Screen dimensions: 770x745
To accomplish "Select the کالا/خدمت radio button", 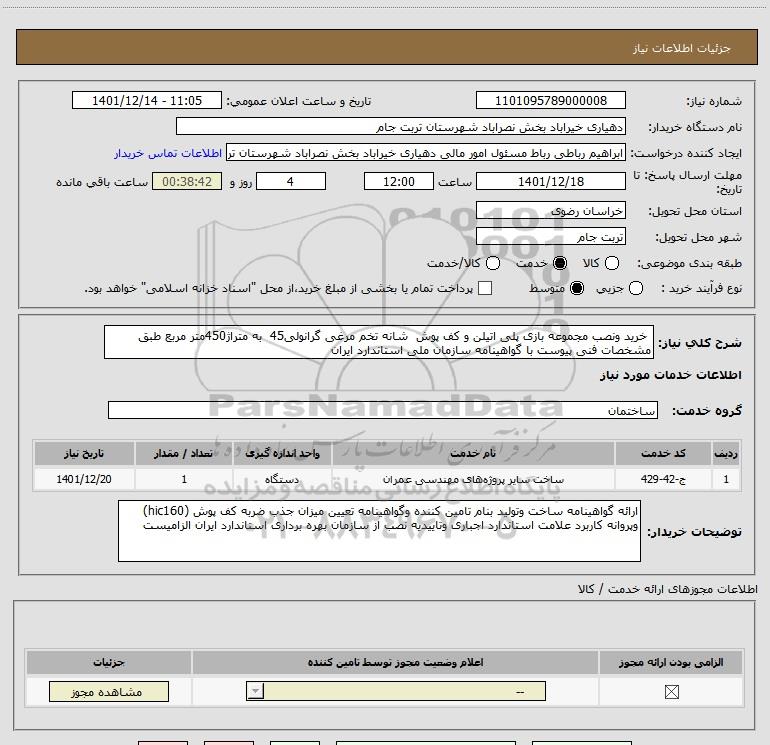I will (493, 263).
